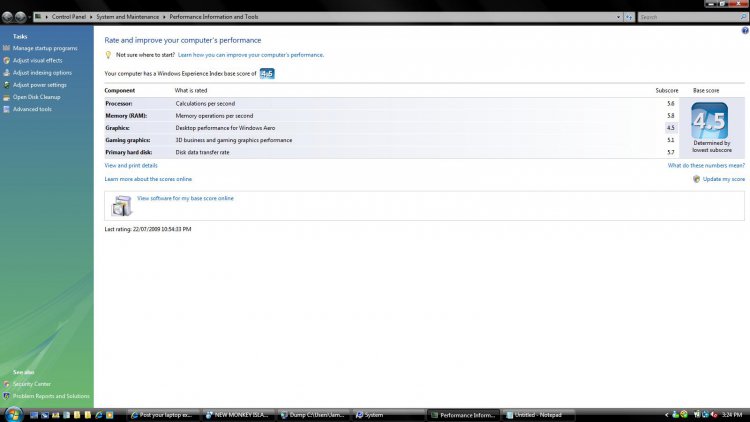
Task: Click Performance Inform... taskbar button
Action: point(463,415)
